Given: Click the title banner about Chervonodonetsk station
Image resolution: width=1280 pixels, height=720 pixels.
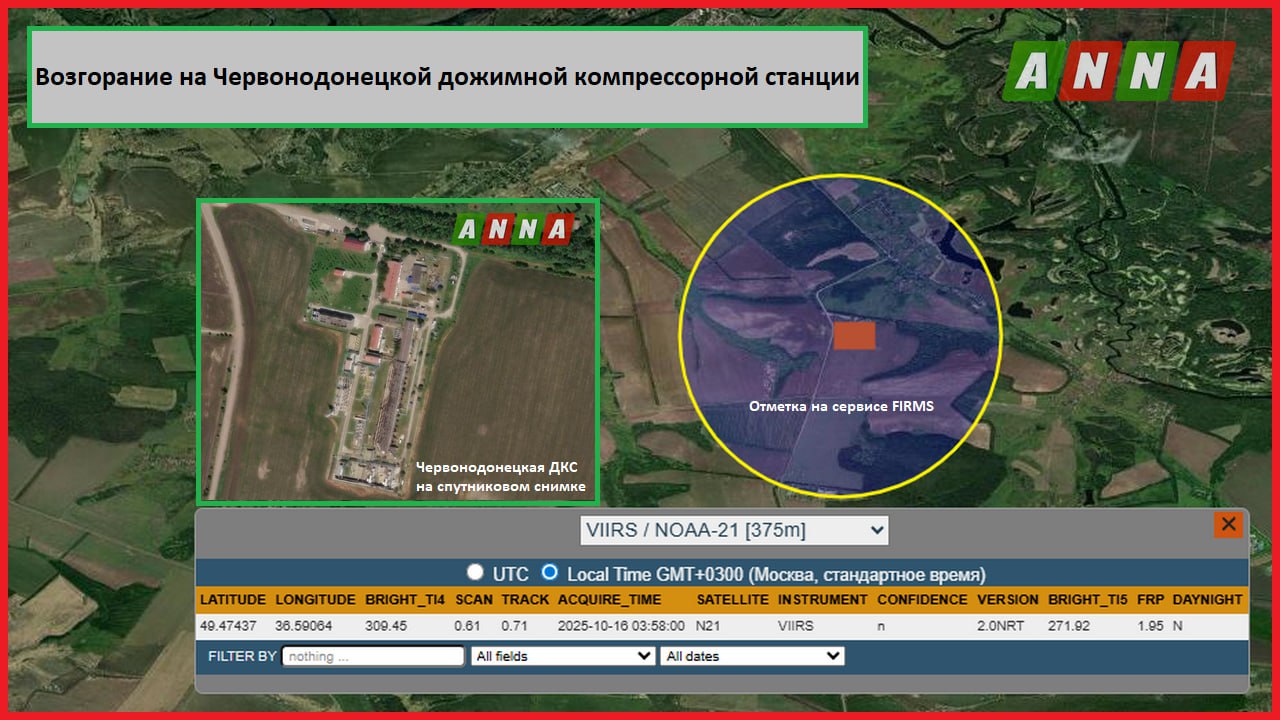Looking at the screenshot, I should coord(447,78).
